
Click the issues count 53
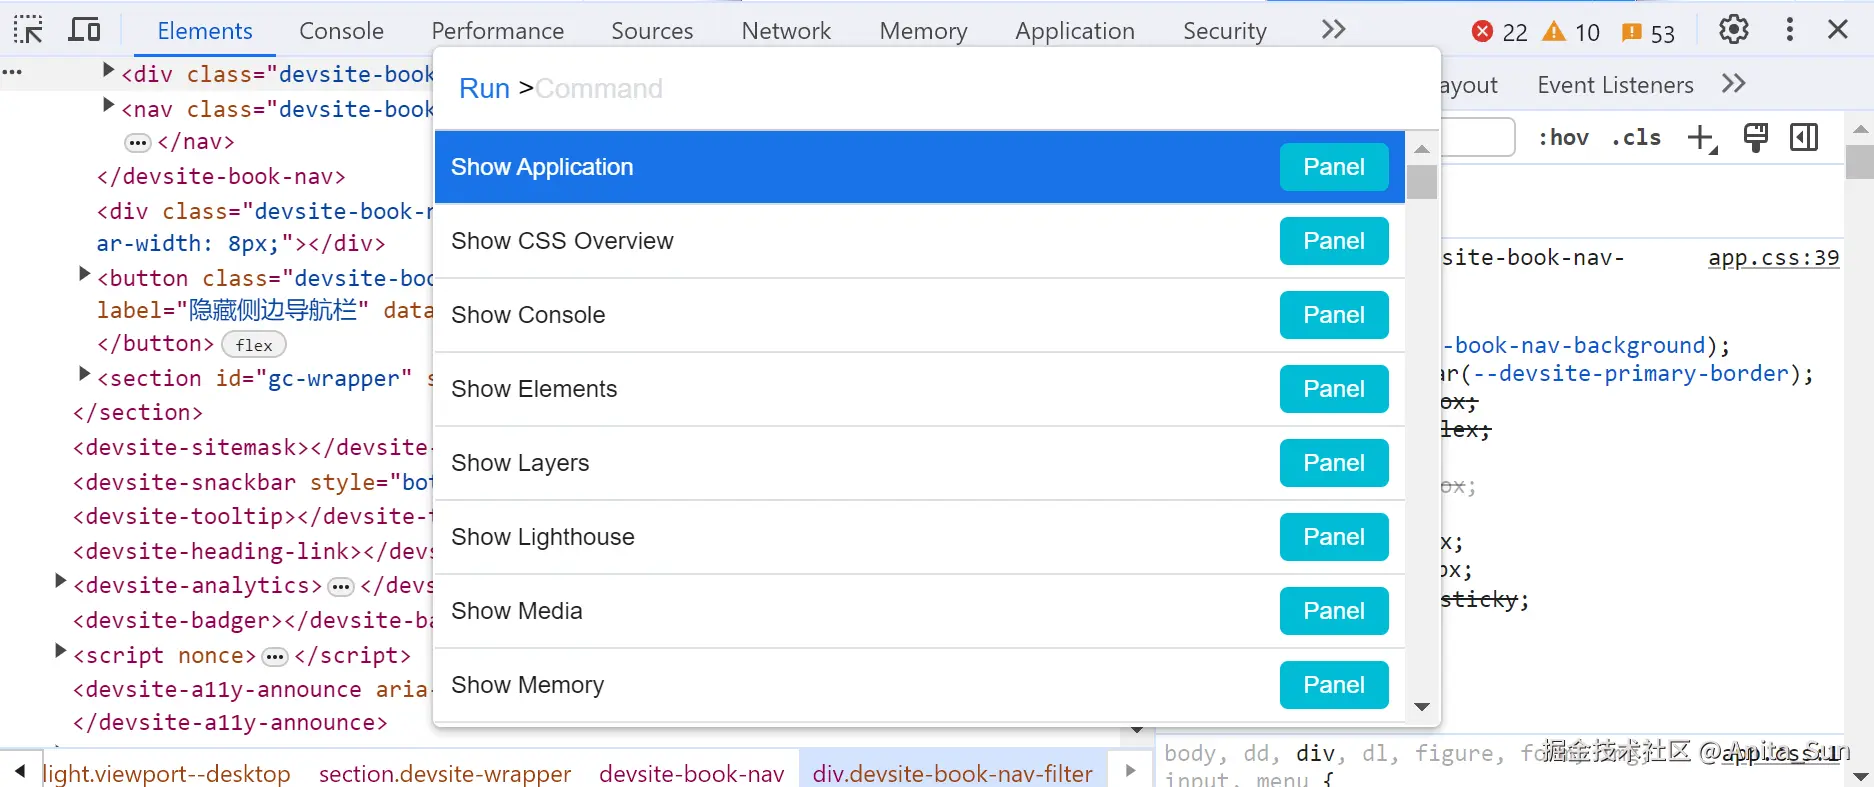coord(1648,32)
